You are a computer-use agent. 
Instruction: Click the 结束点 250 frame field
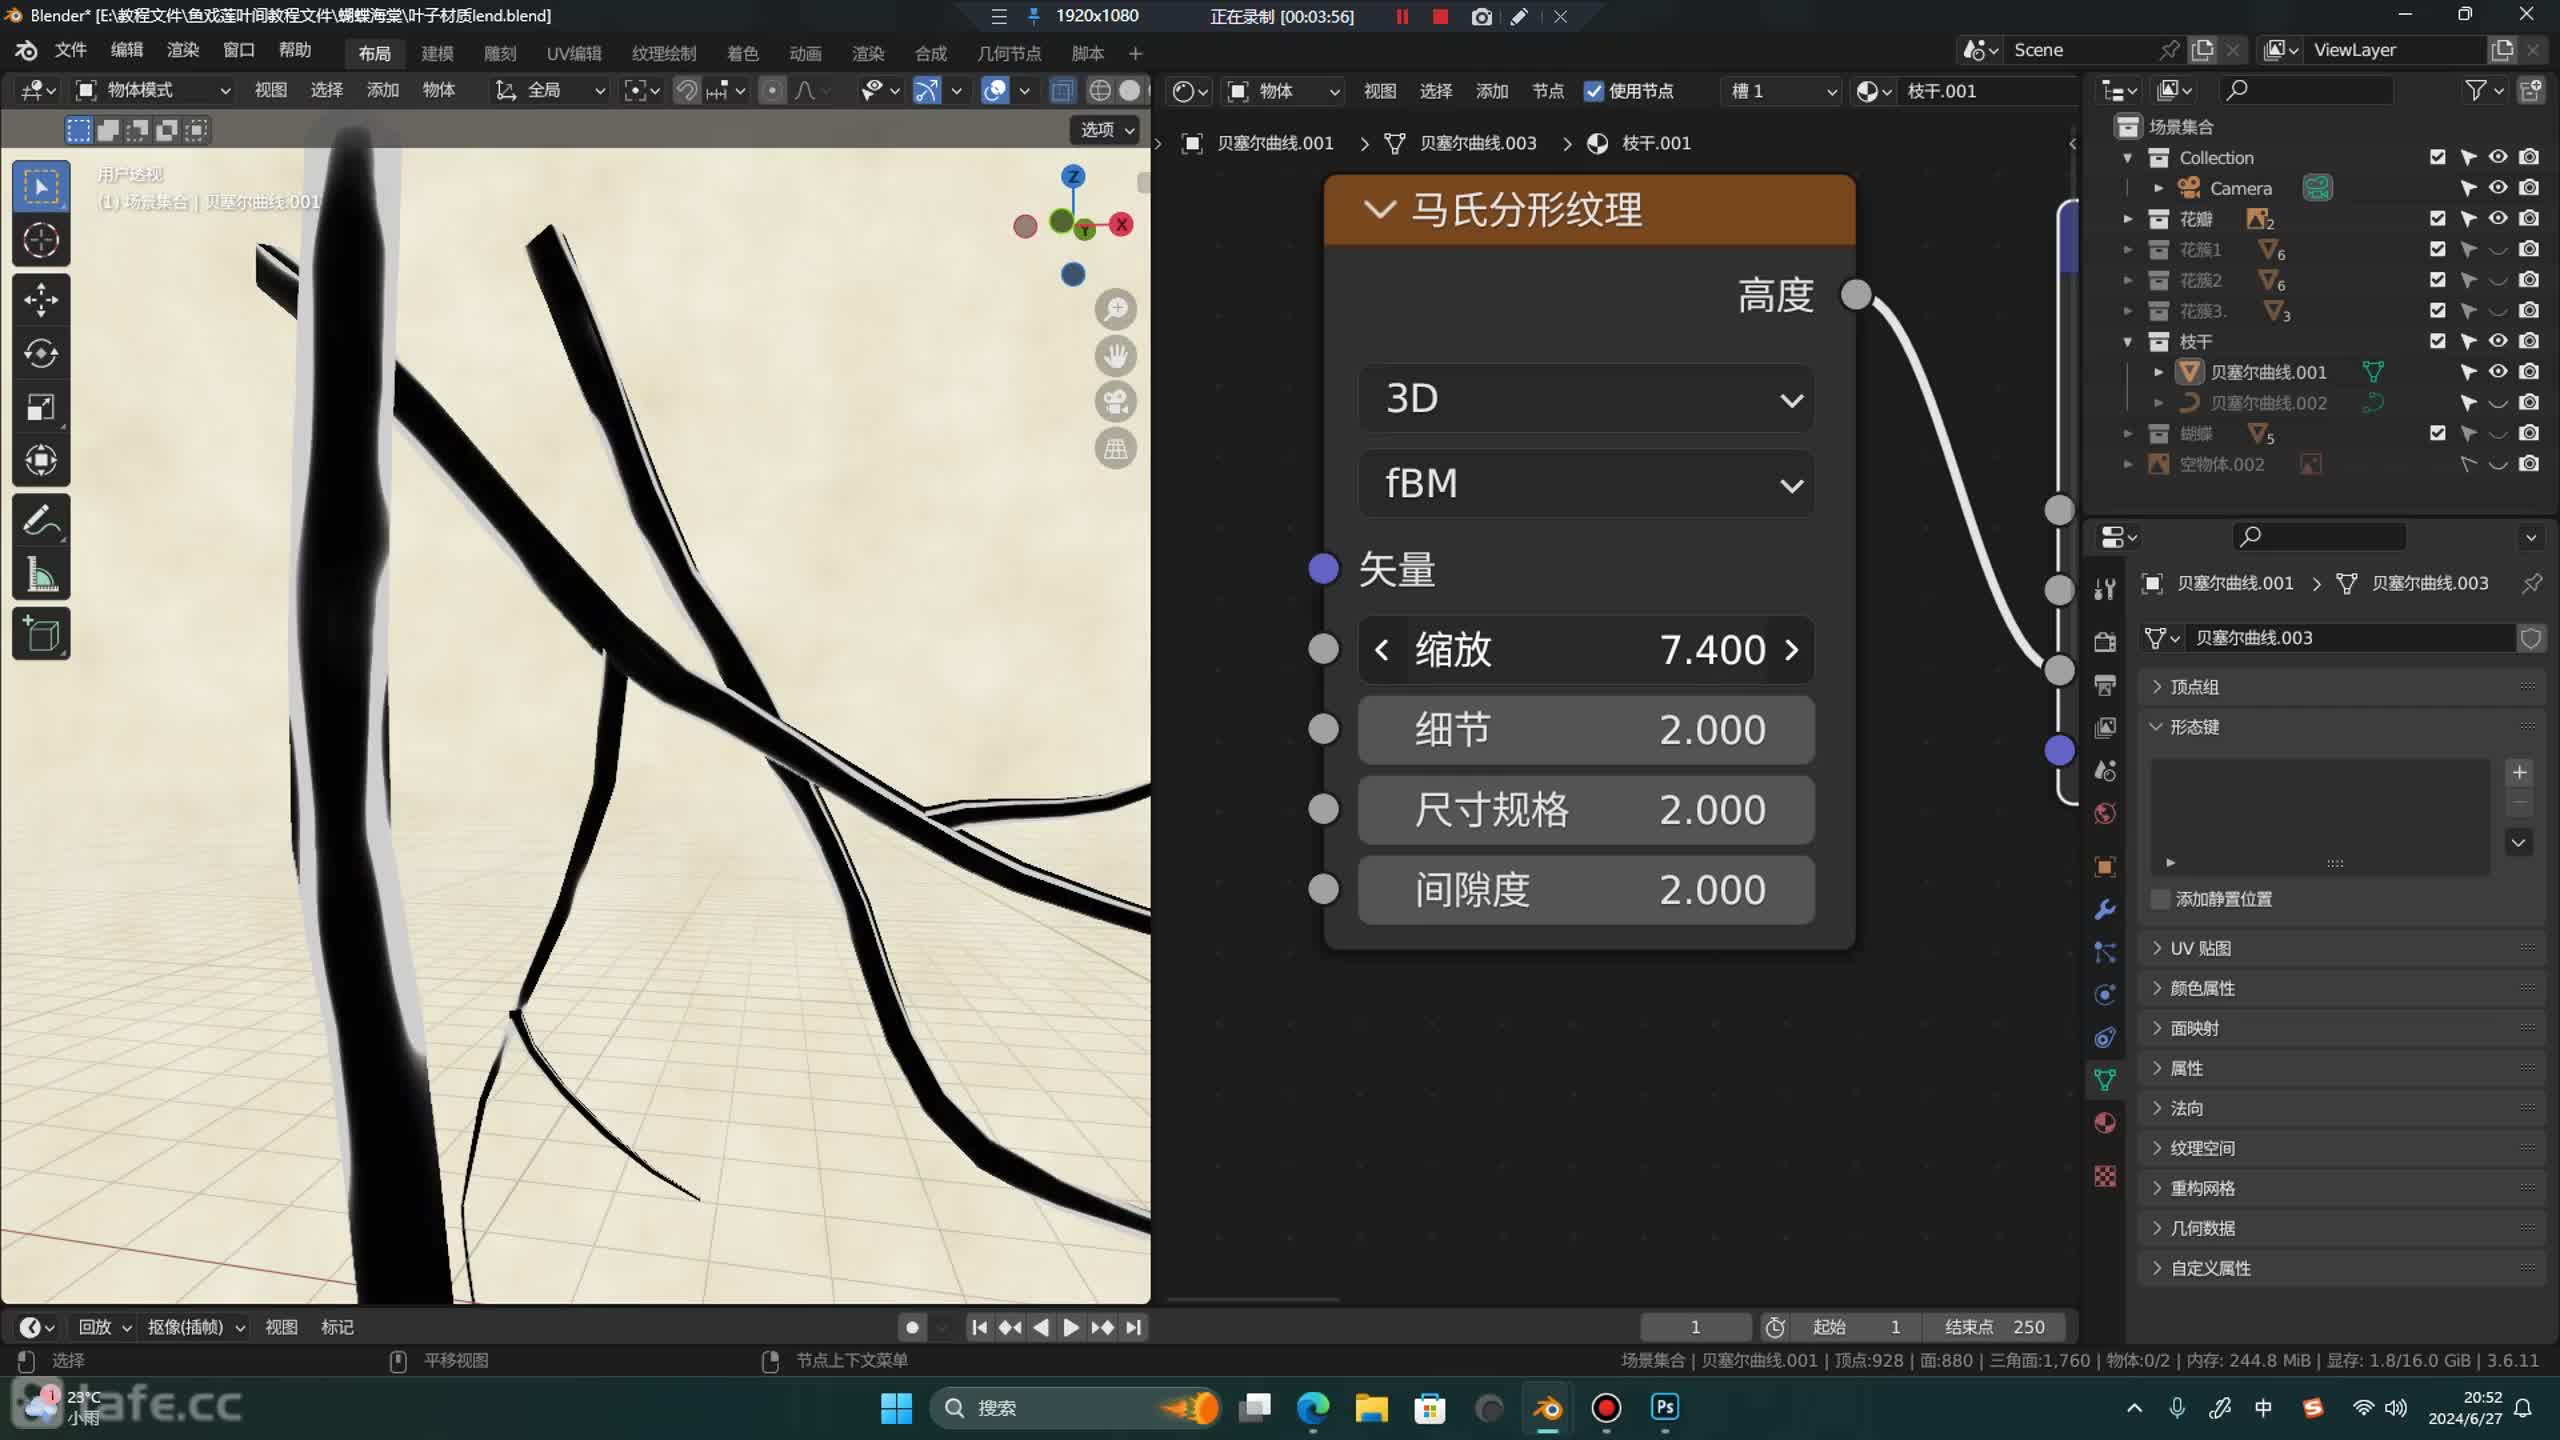click(1995, 1327)
